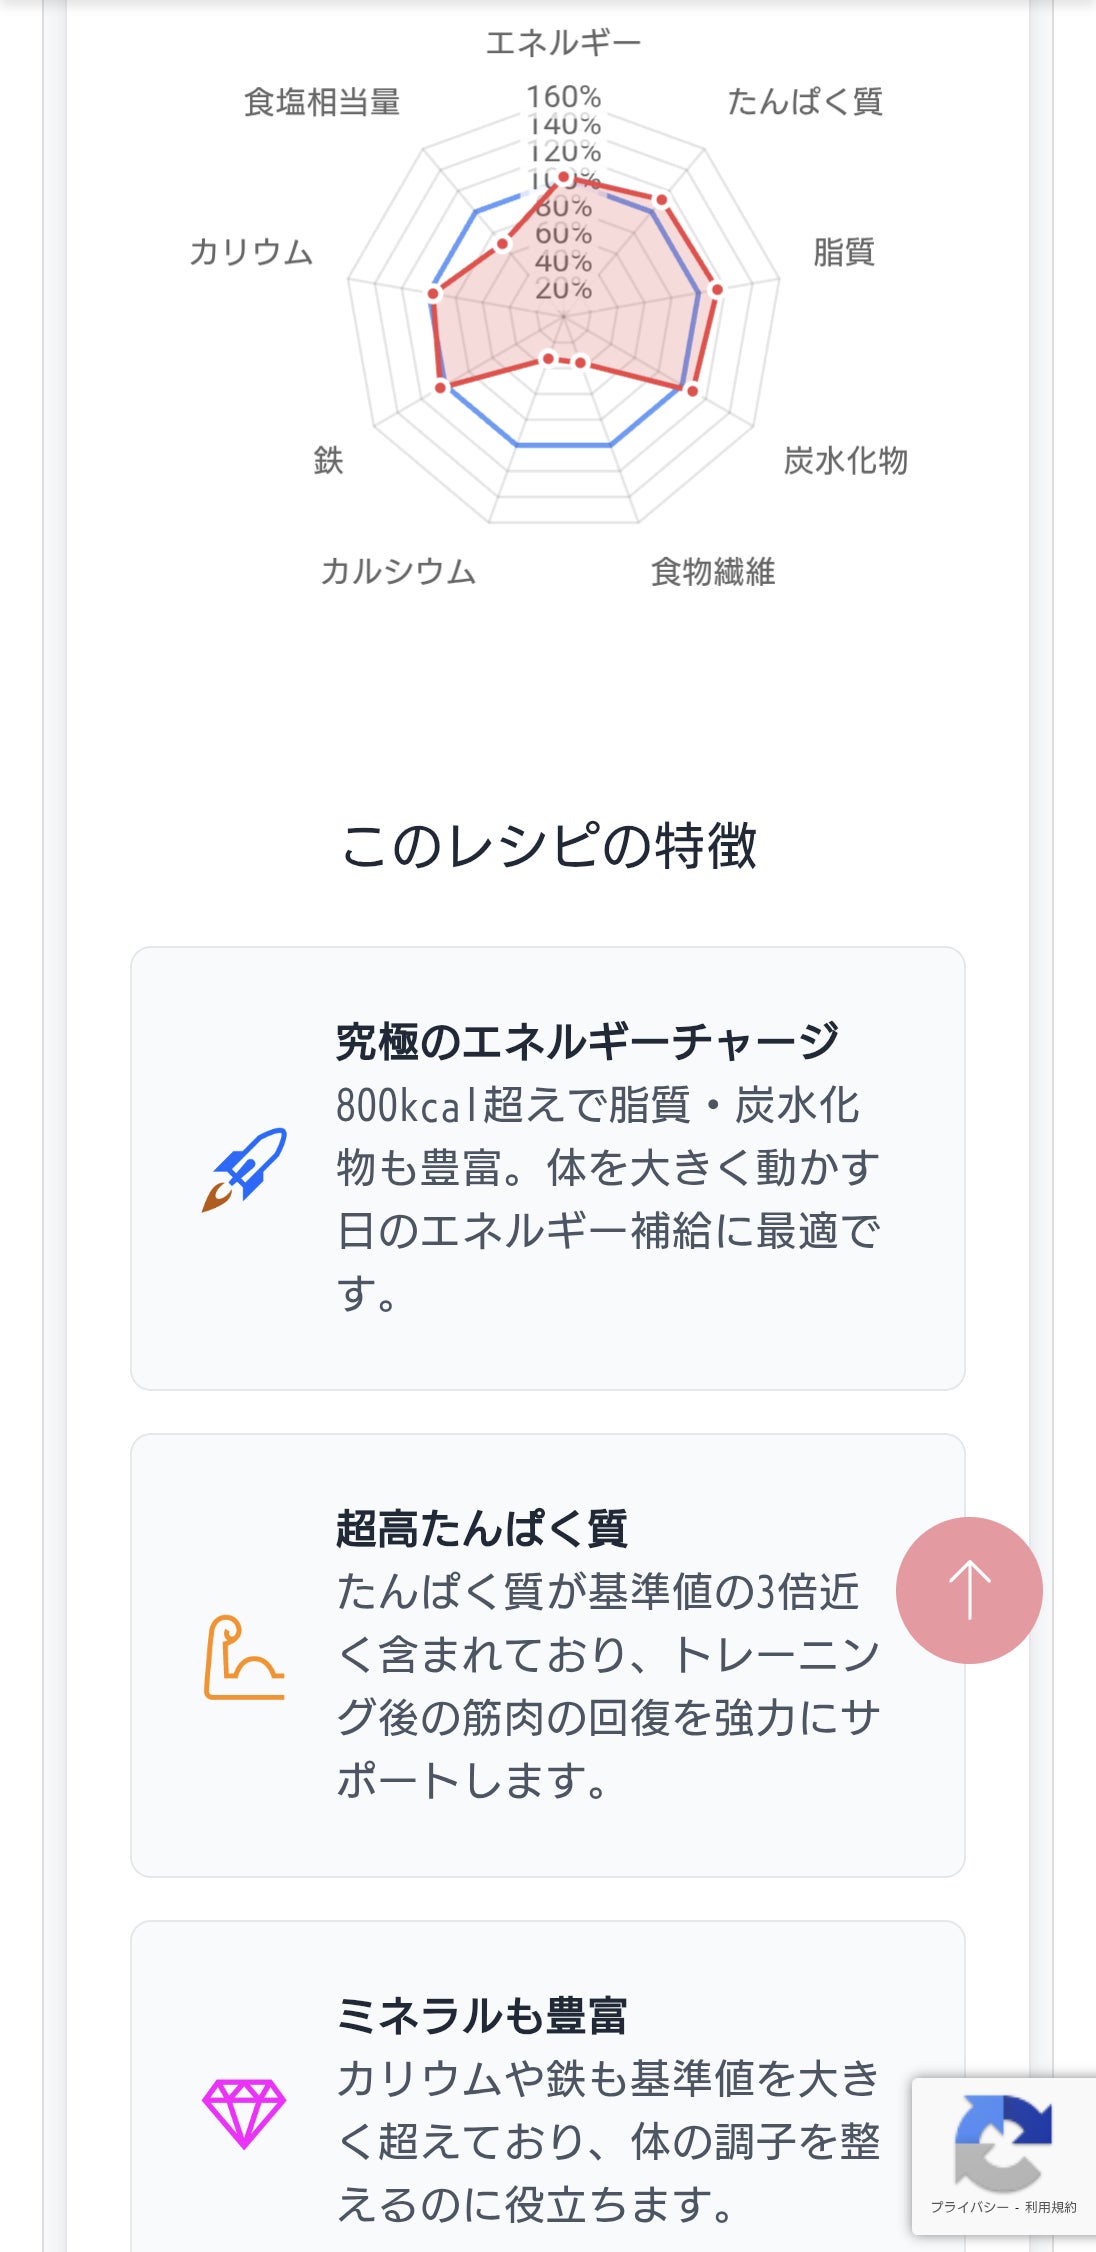Click the magenta diamond icon
Viewport: 1096px width, 2252px height.
[x=244, y=2114]
